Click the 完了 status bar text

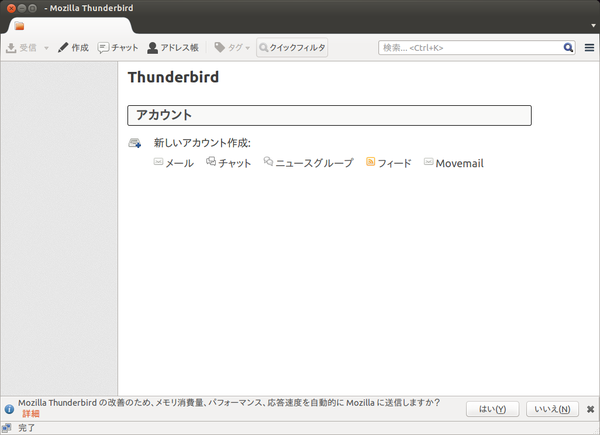(x=26, y=428)
